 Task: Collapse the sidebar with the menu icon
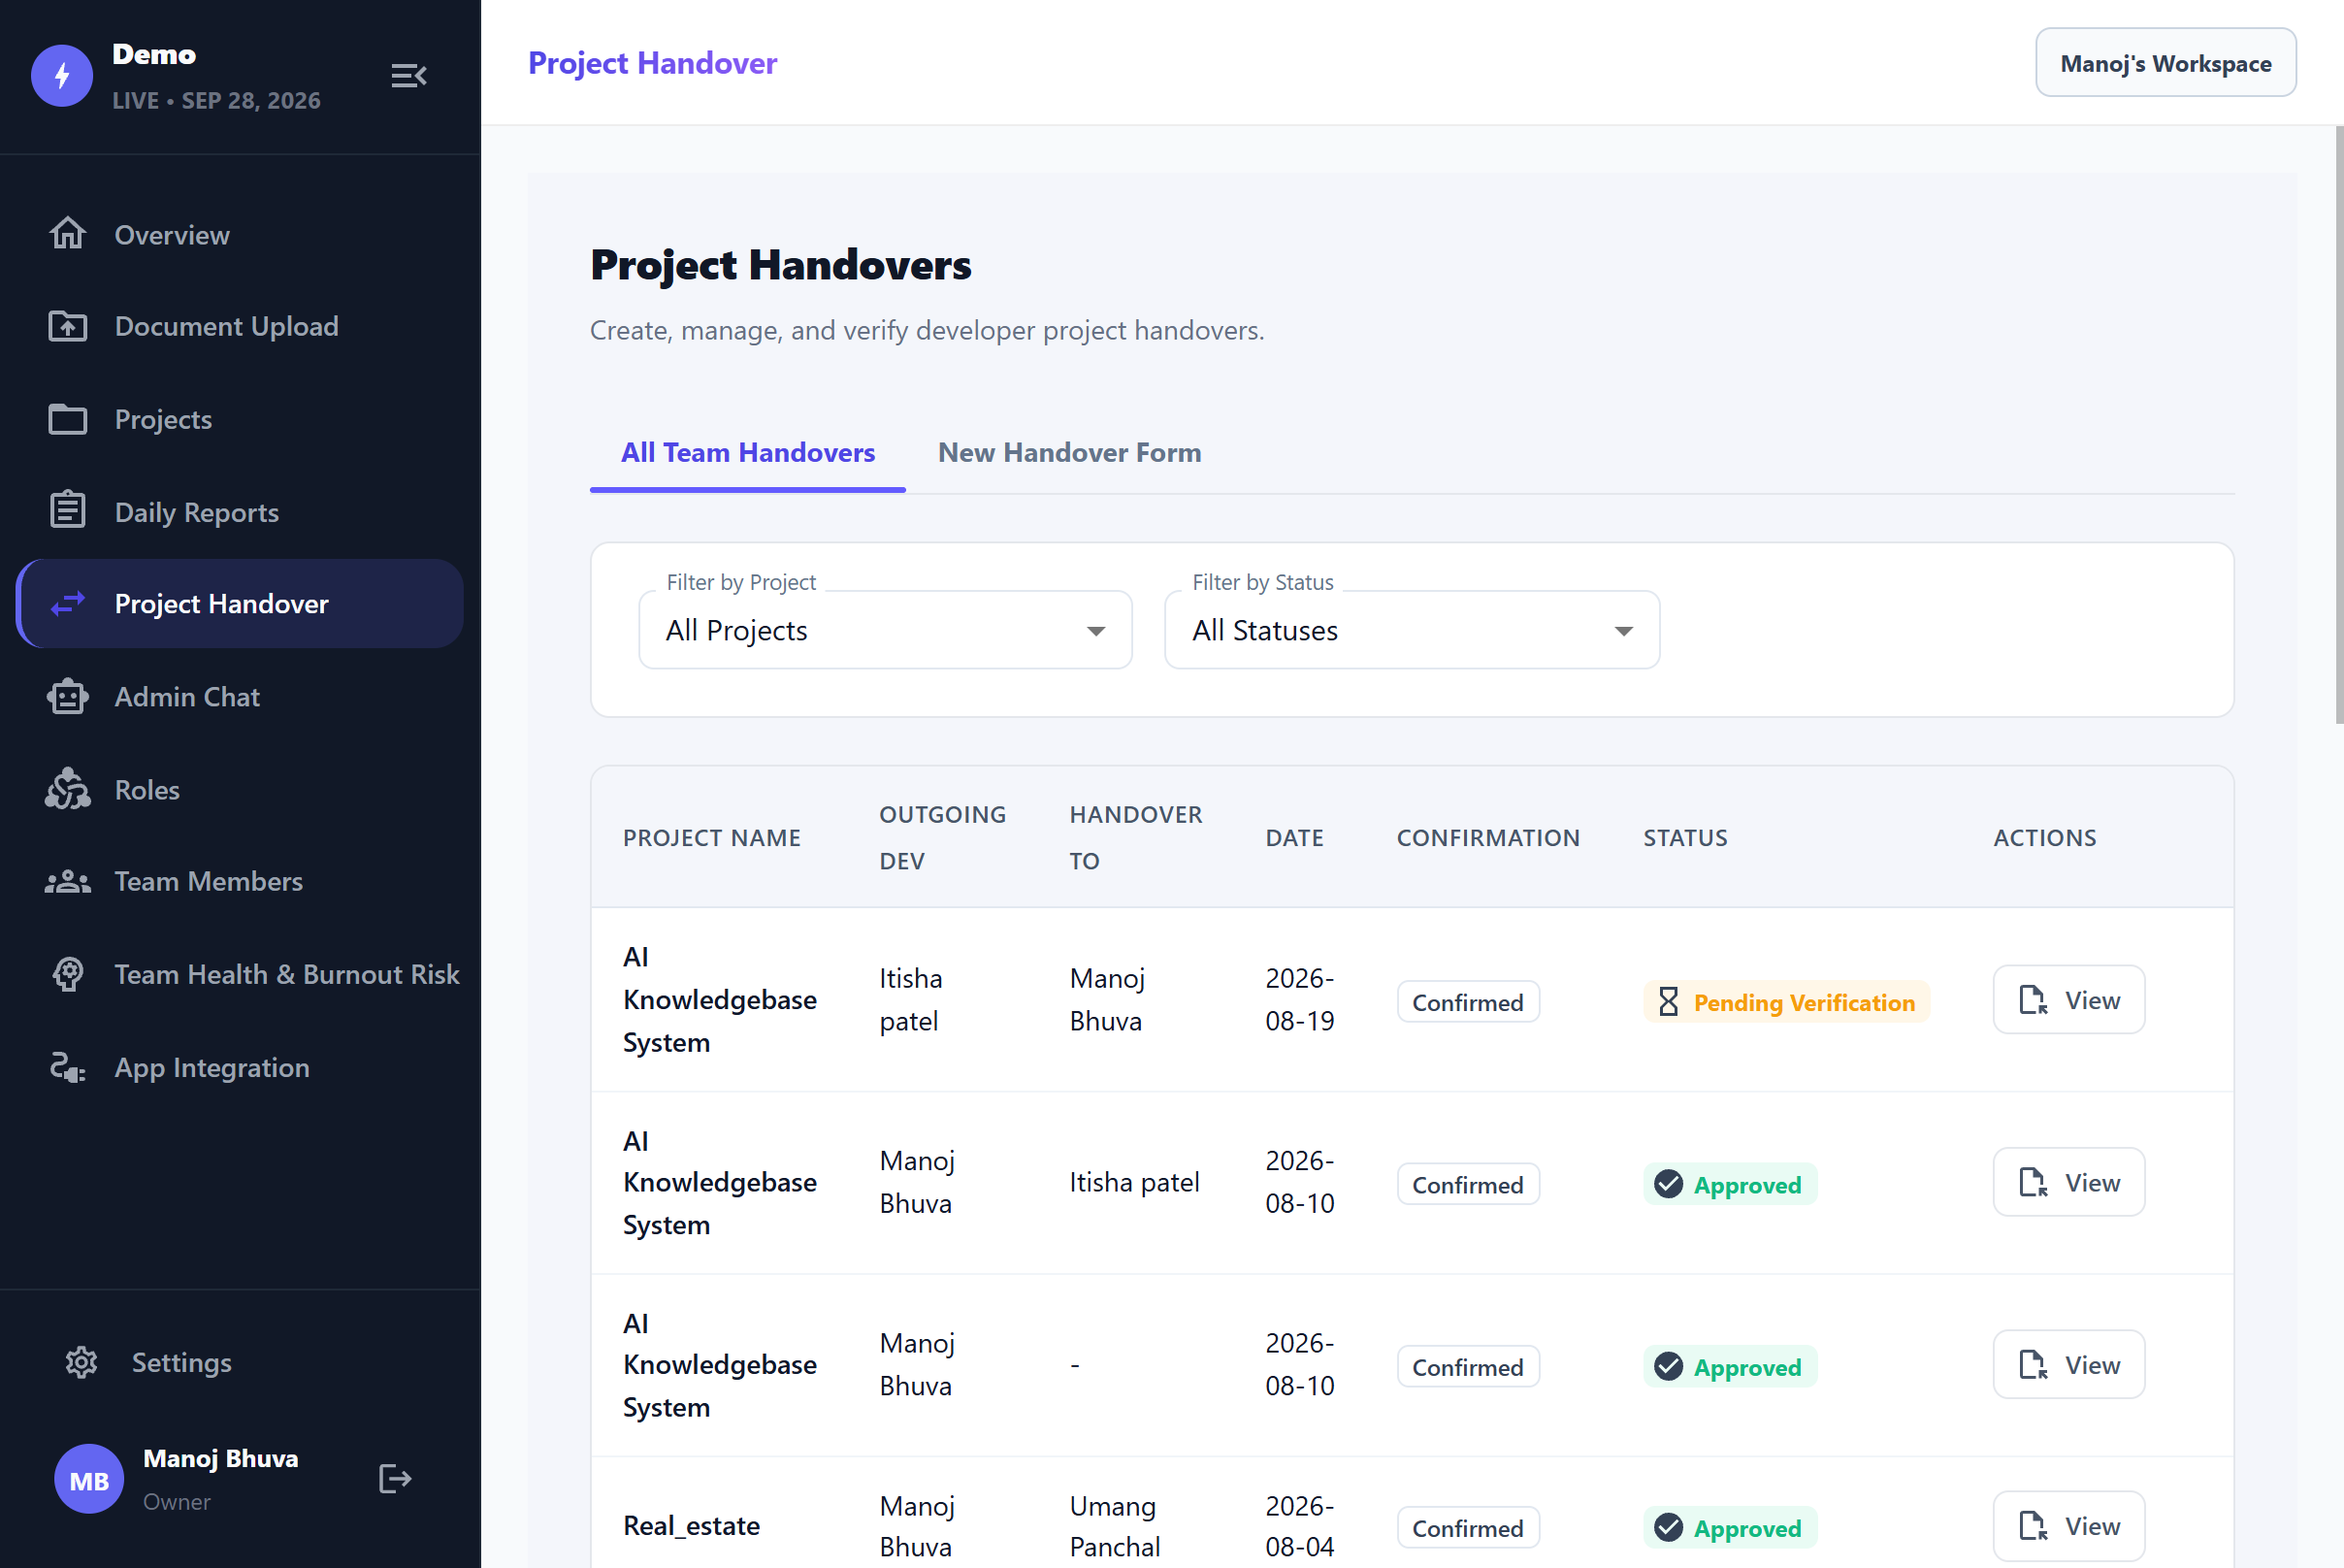coord(408,76)
